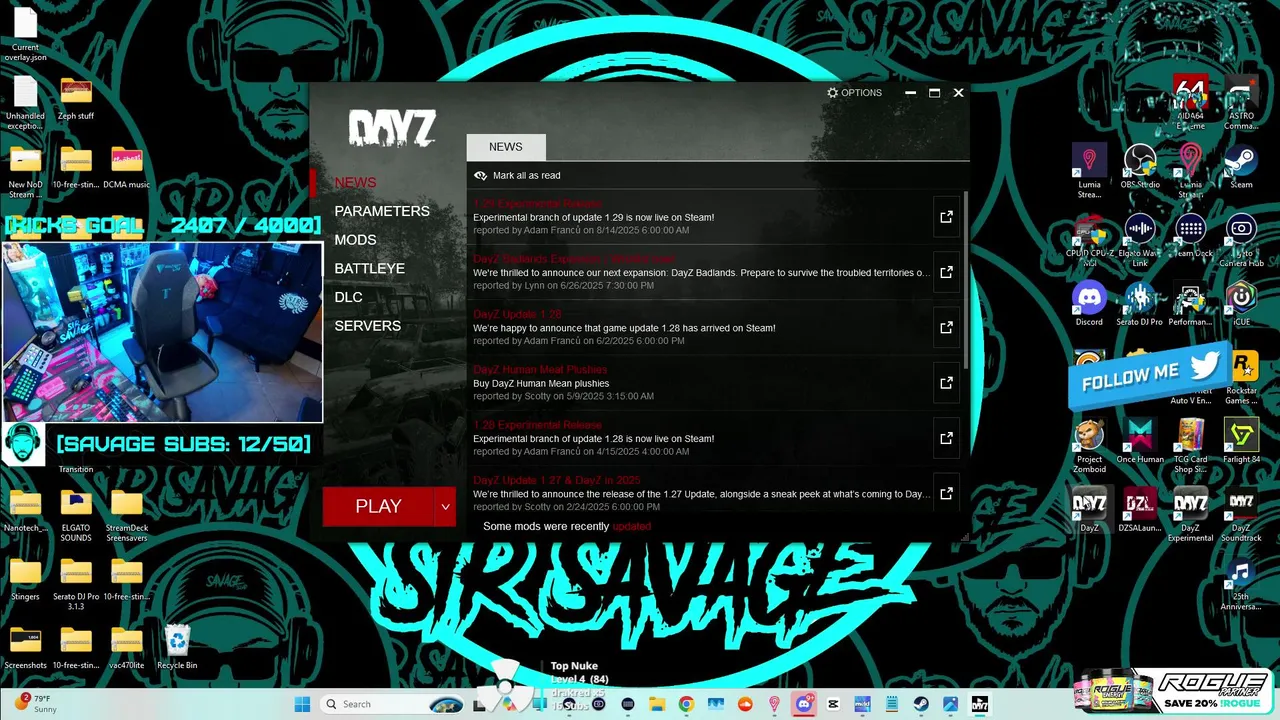
Task: Open the launcher Options gear menu
Action: [x=854, y=93]
